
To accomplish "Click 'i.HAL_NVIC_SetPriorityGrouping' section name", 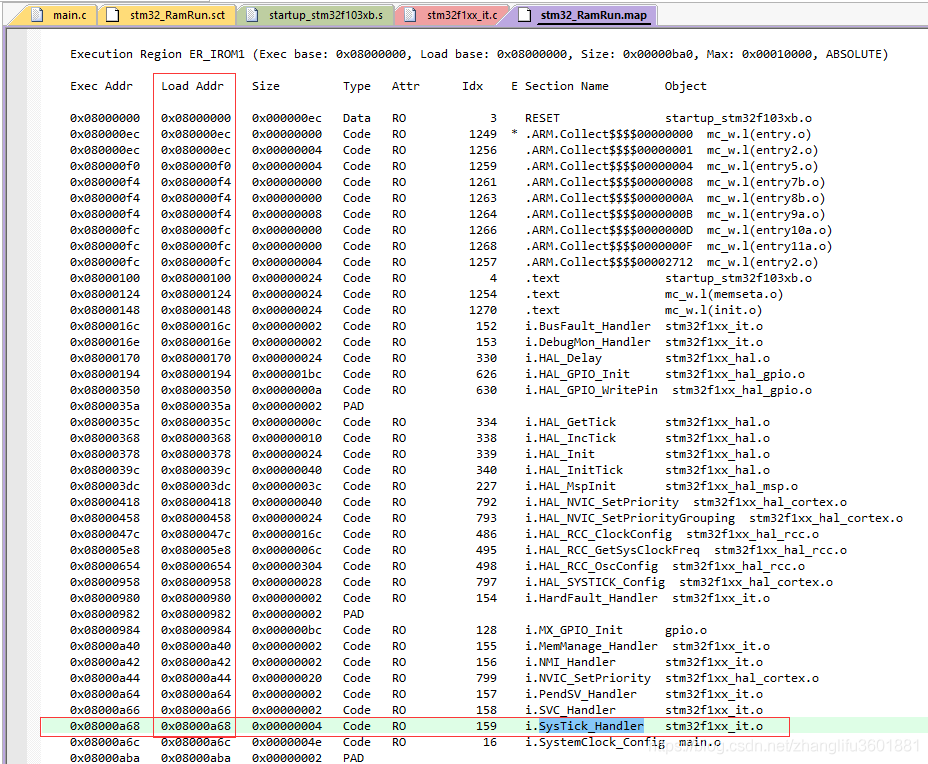I will tap(630, 517).
